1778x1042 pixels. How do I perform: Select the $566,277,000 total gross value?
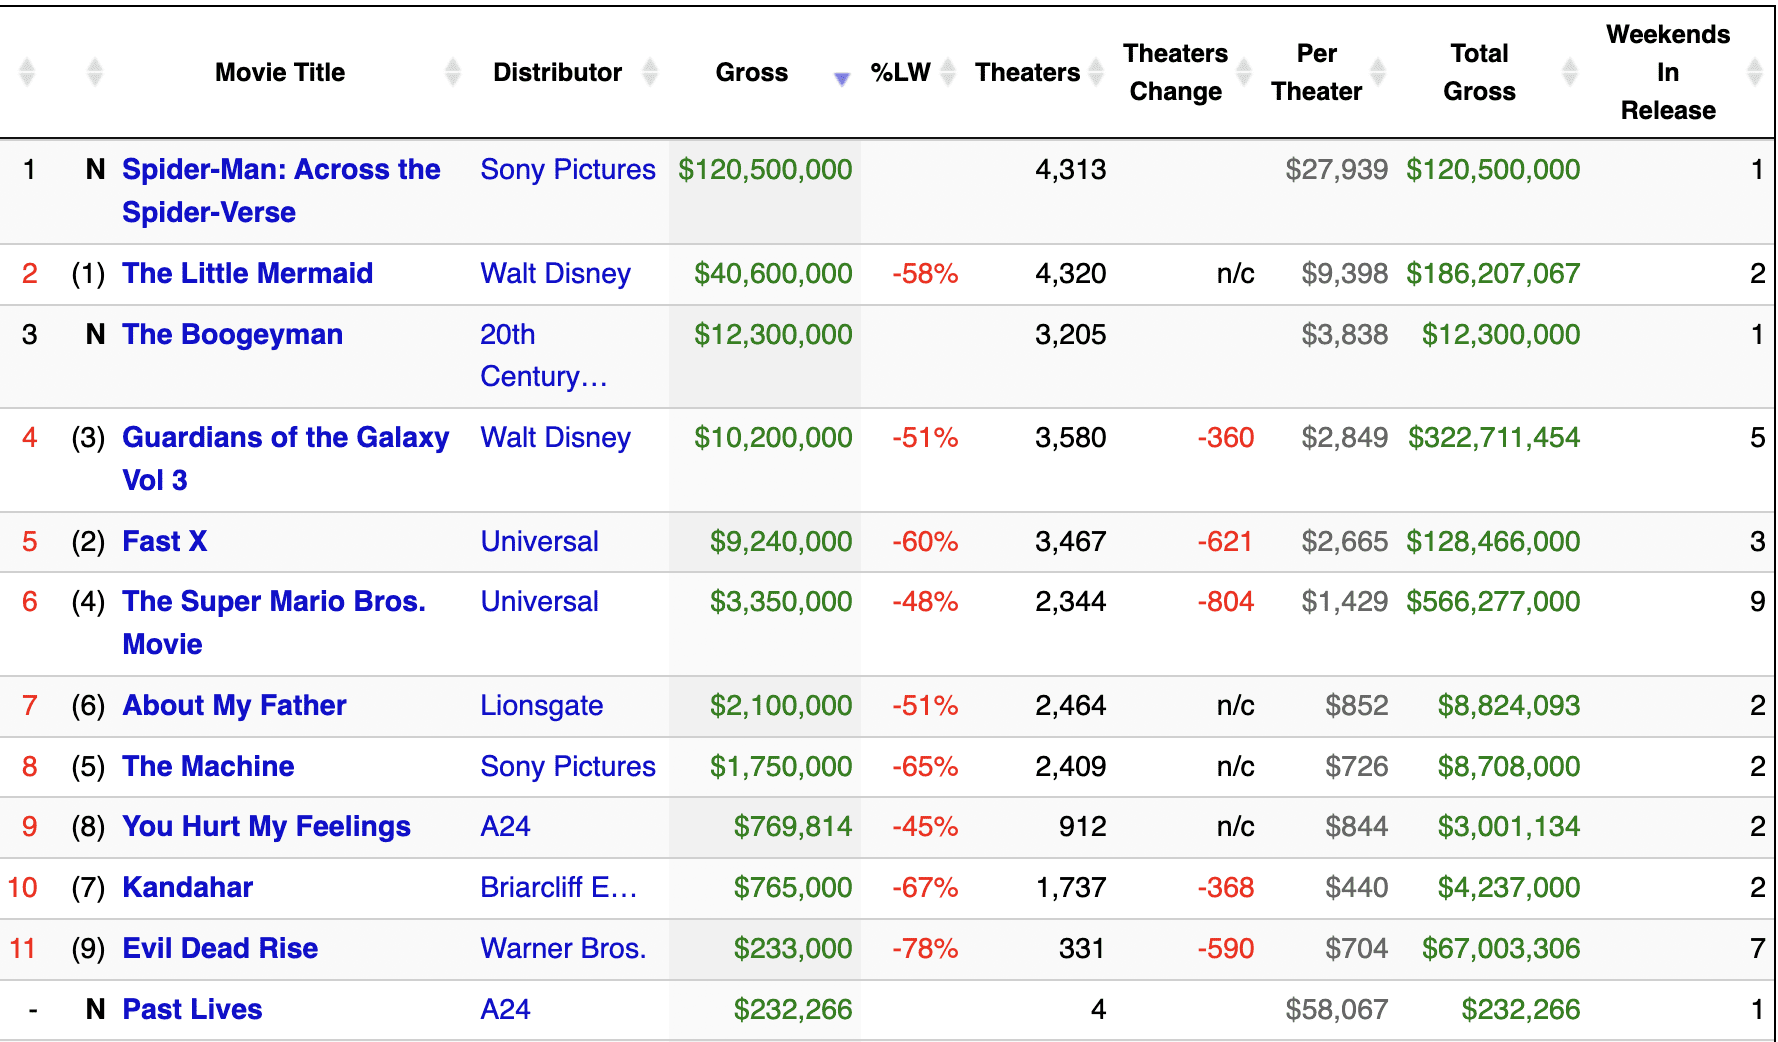coord(1493,602)
